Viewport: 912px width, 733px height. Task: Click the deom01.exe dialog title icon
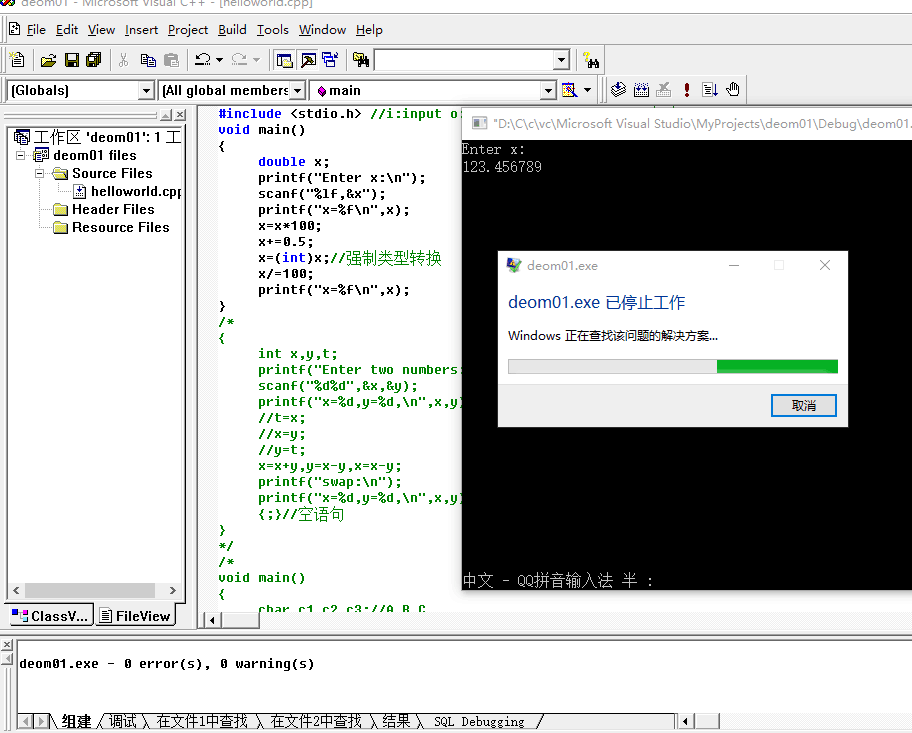tap(514, 265)
